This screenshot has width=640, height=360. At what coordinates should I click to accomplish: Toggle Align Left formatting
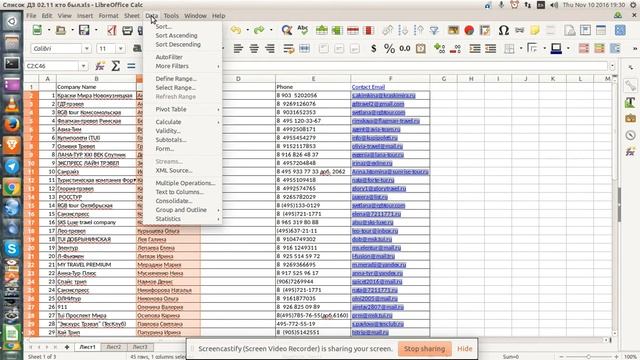coord(238,49)
